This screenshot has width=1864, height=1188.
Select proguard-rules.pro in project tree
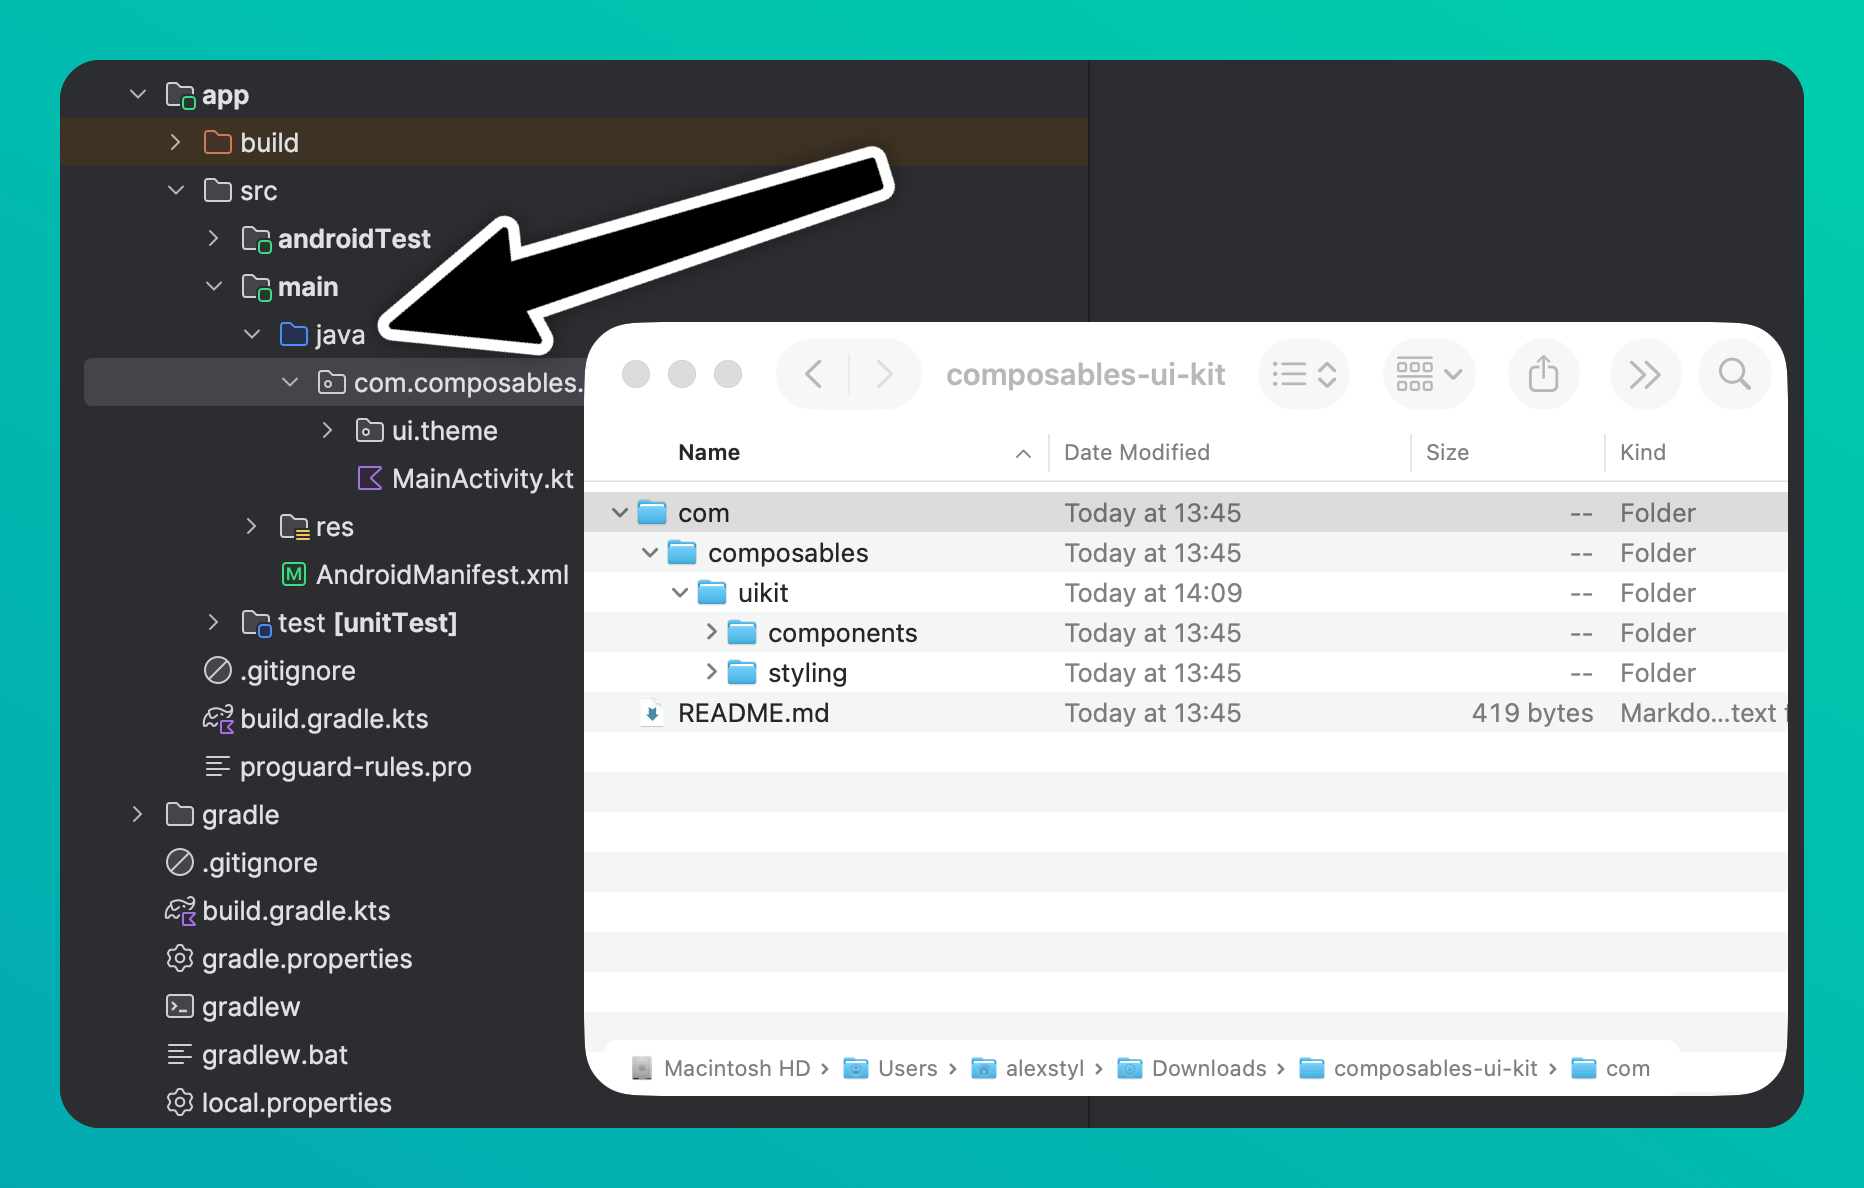point(355,767)
